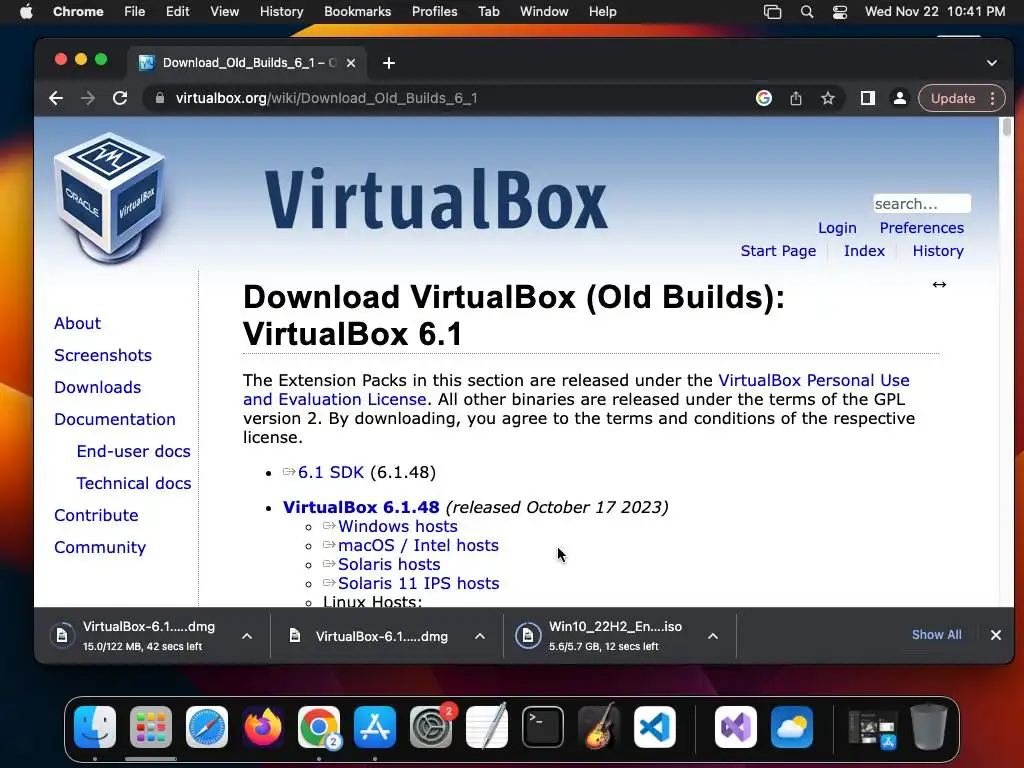Open tab search chevron in Chrome

click(x=991, y=63)
